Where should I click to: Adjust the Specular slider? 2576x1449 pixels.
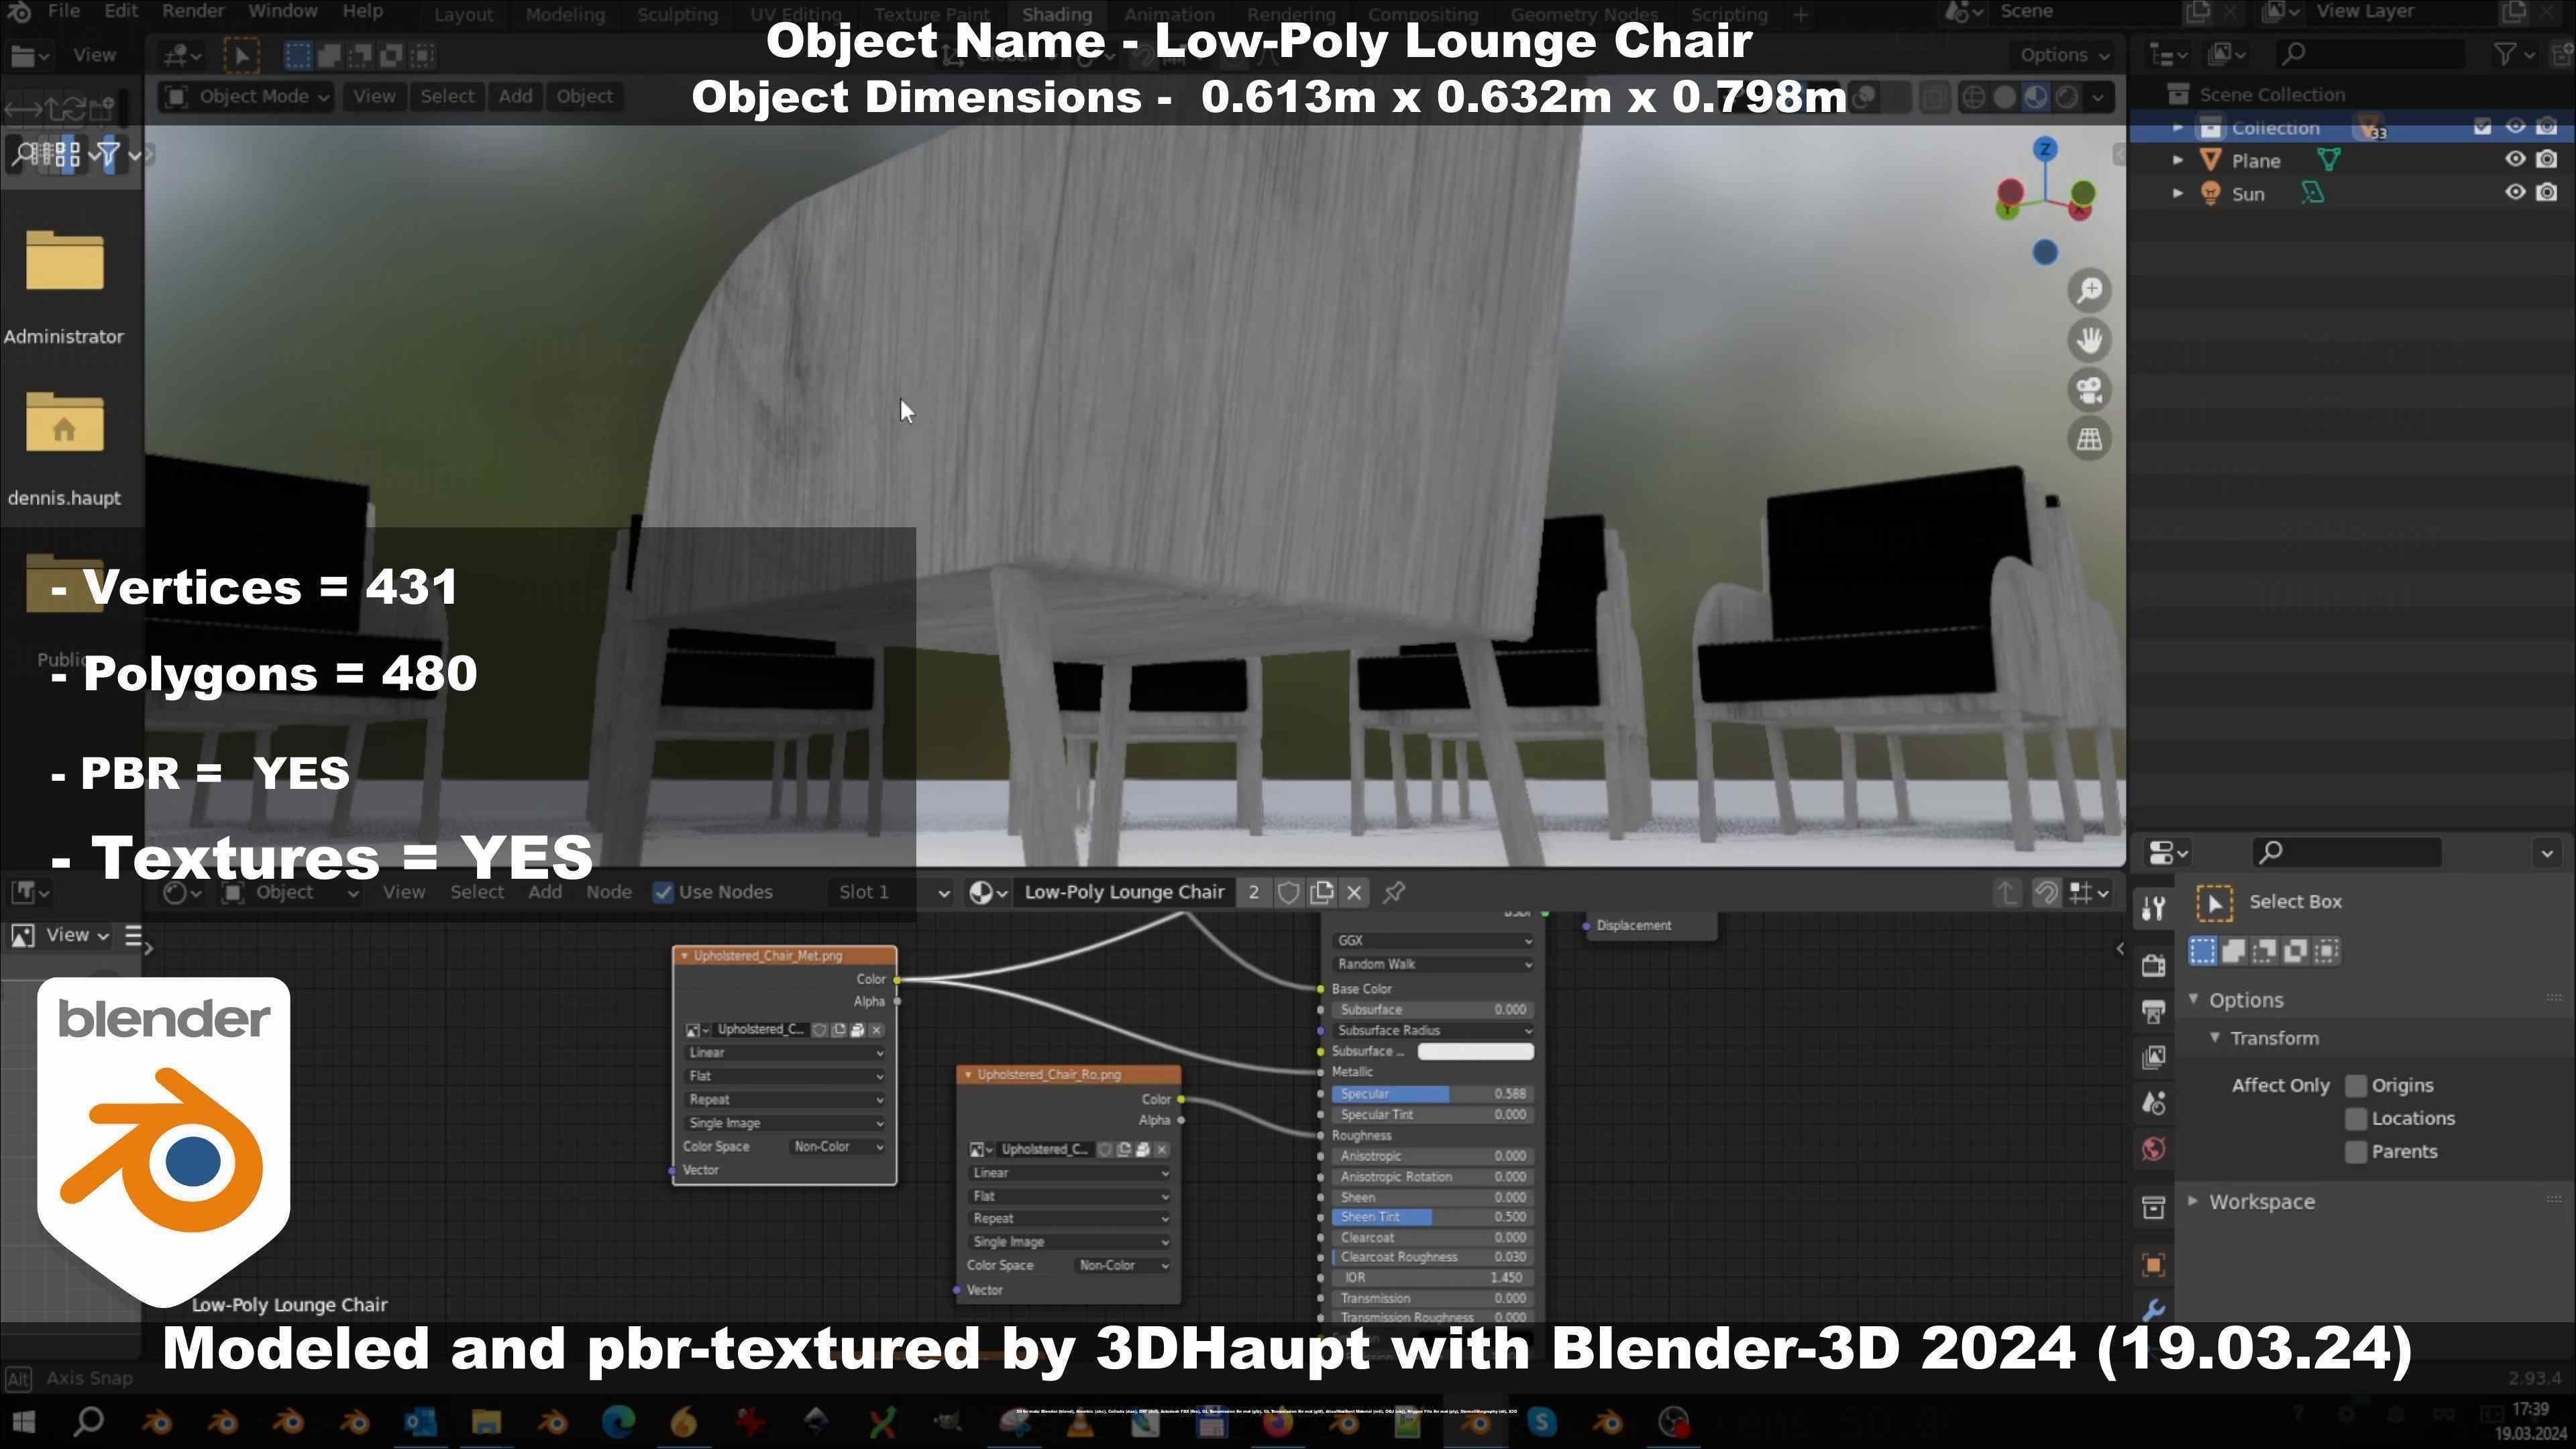click(1432, 1095)
